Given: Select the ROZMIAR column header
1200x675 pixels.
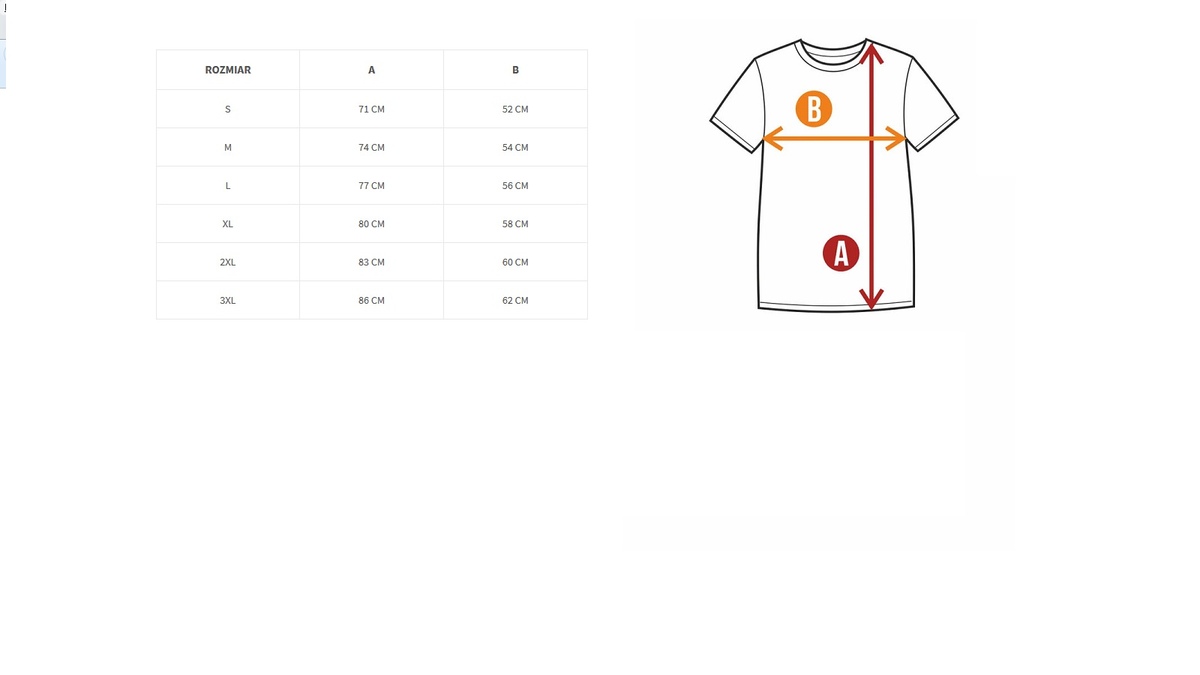Looking at the screenshot, I should pyautogui.click(x=228, y=70).
